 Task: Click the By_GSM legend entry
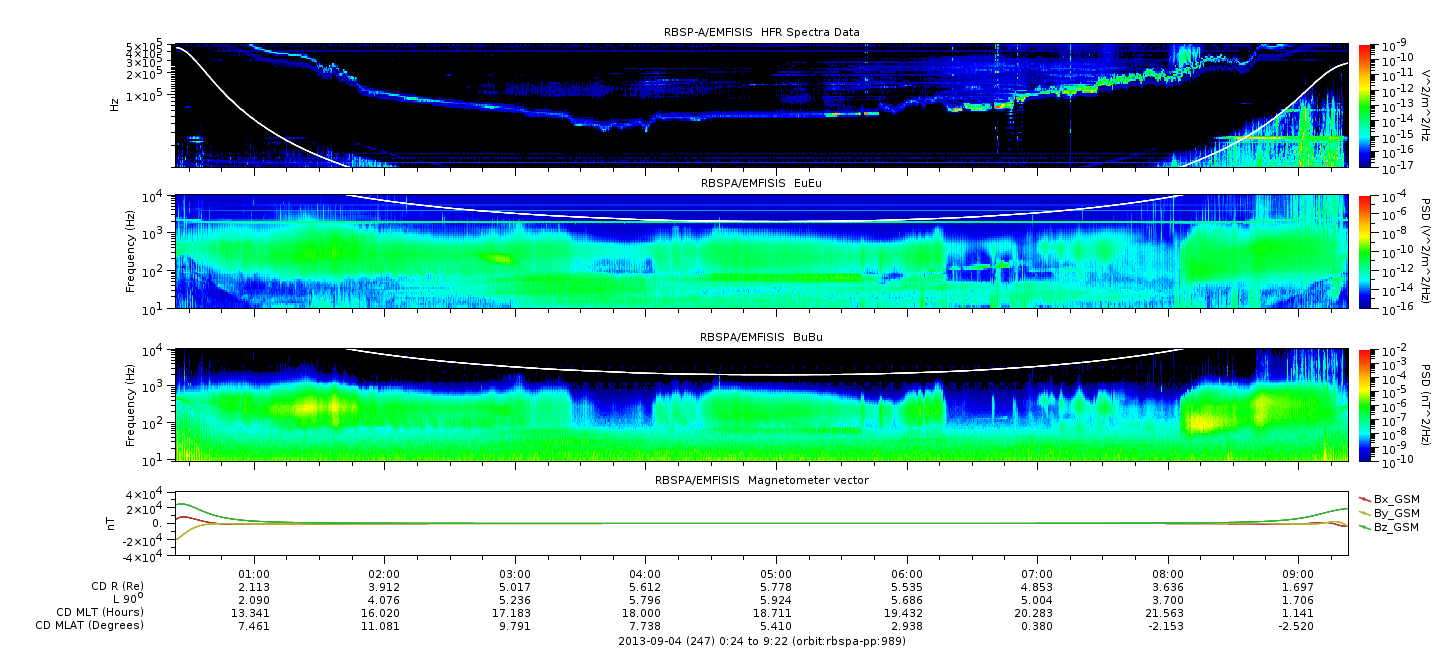click(1395, 513)
